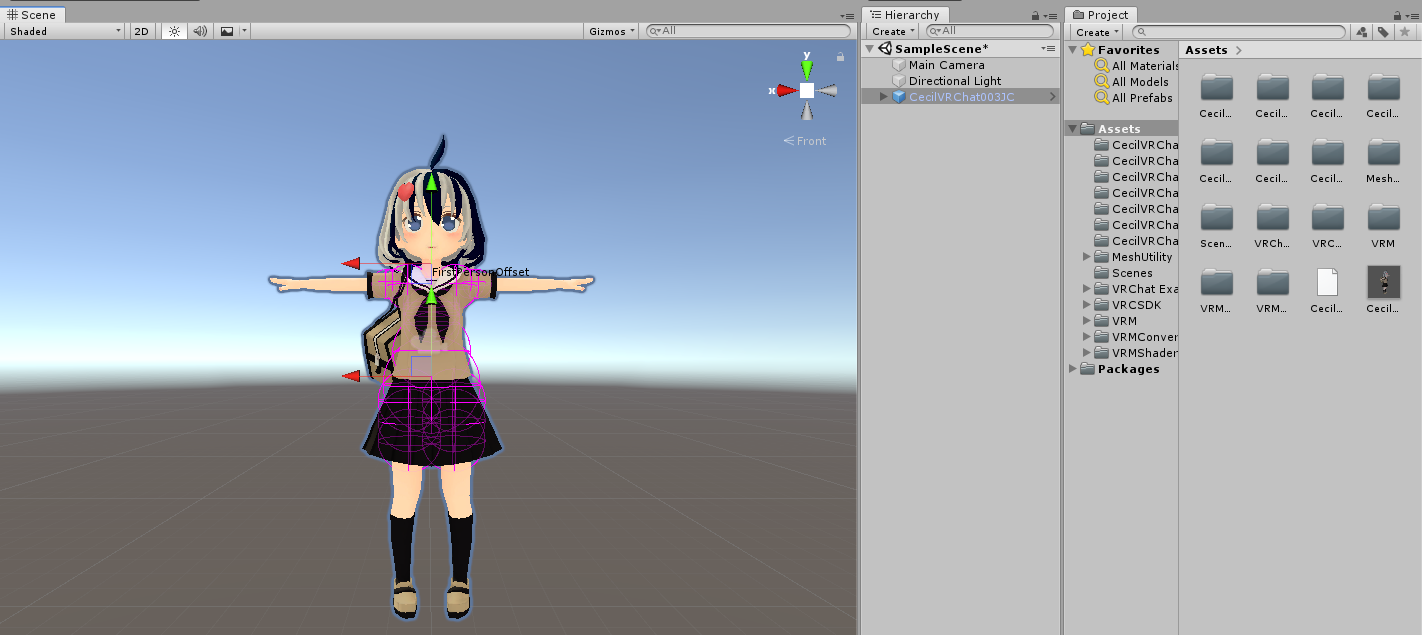Select the Scene tab
The width and height of the screenshot is (1422, 635).
tap(33, 15)
